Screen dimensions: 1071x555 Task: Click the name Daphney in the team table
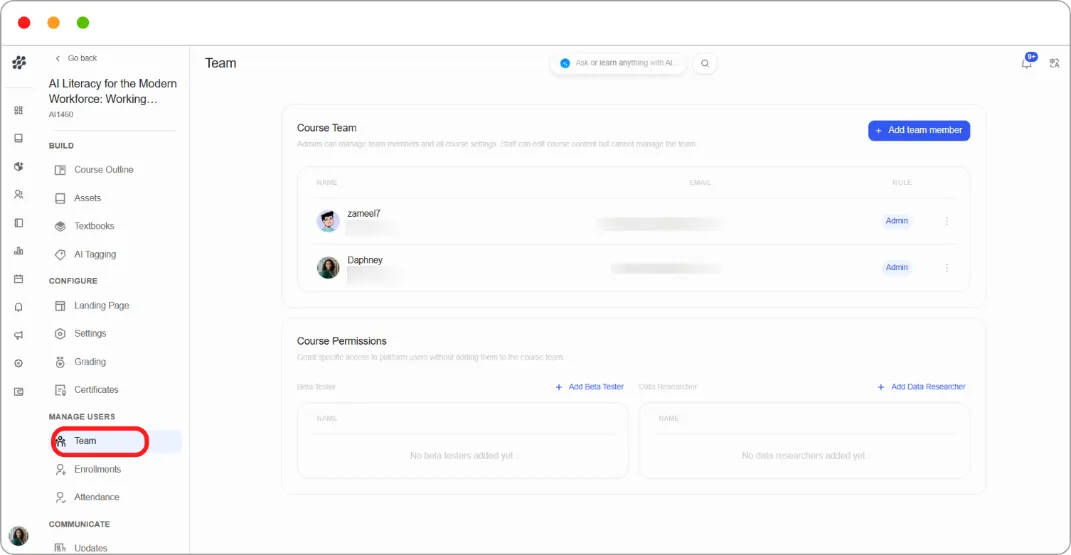pos(365,260)
